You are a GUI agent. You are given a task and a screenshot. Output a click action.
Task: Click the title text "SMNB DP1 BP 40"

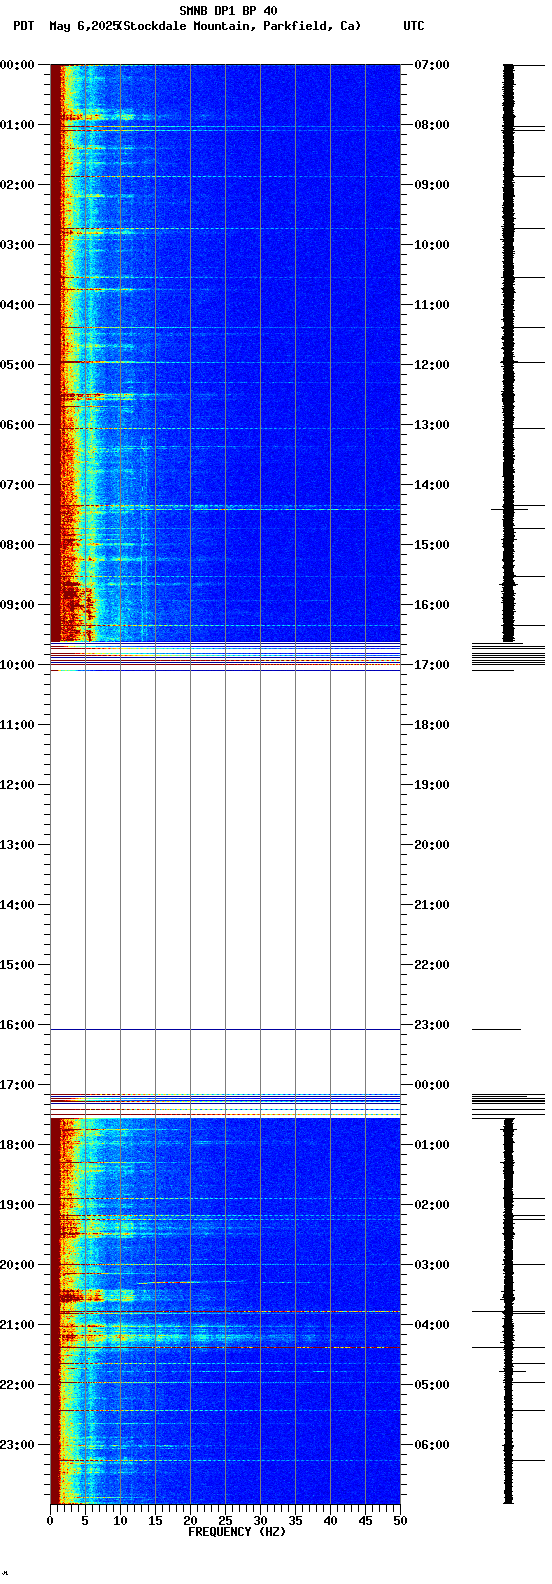[x=228, y=11]
